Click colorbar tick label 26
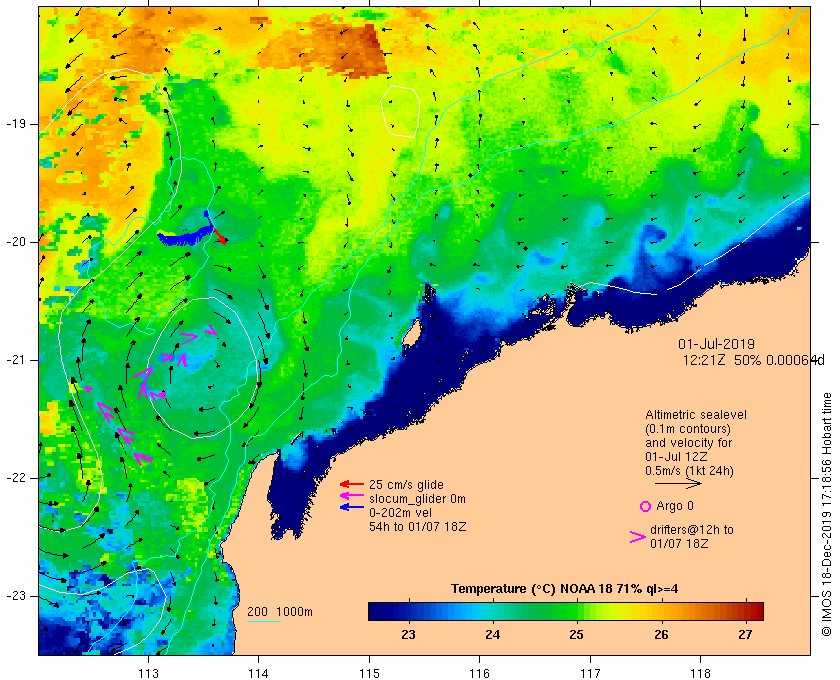840x680 pixels. point(661,635)
